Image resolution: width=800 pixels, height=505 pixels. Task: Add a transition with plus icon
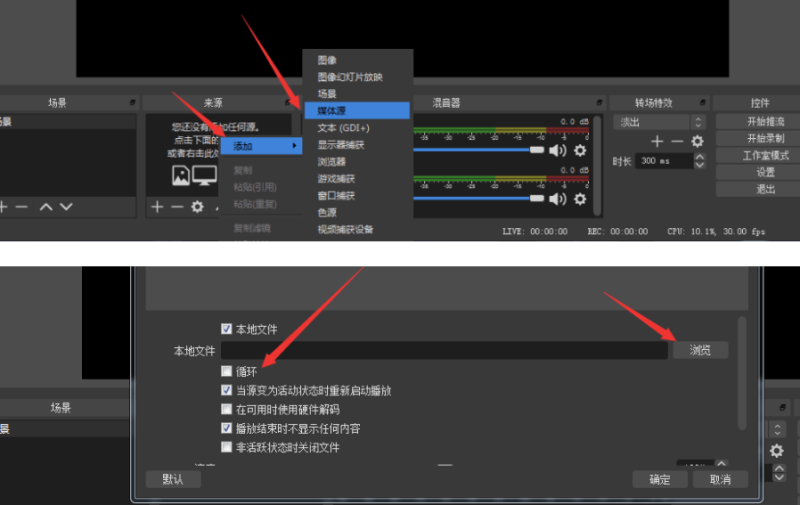[657, 141]
